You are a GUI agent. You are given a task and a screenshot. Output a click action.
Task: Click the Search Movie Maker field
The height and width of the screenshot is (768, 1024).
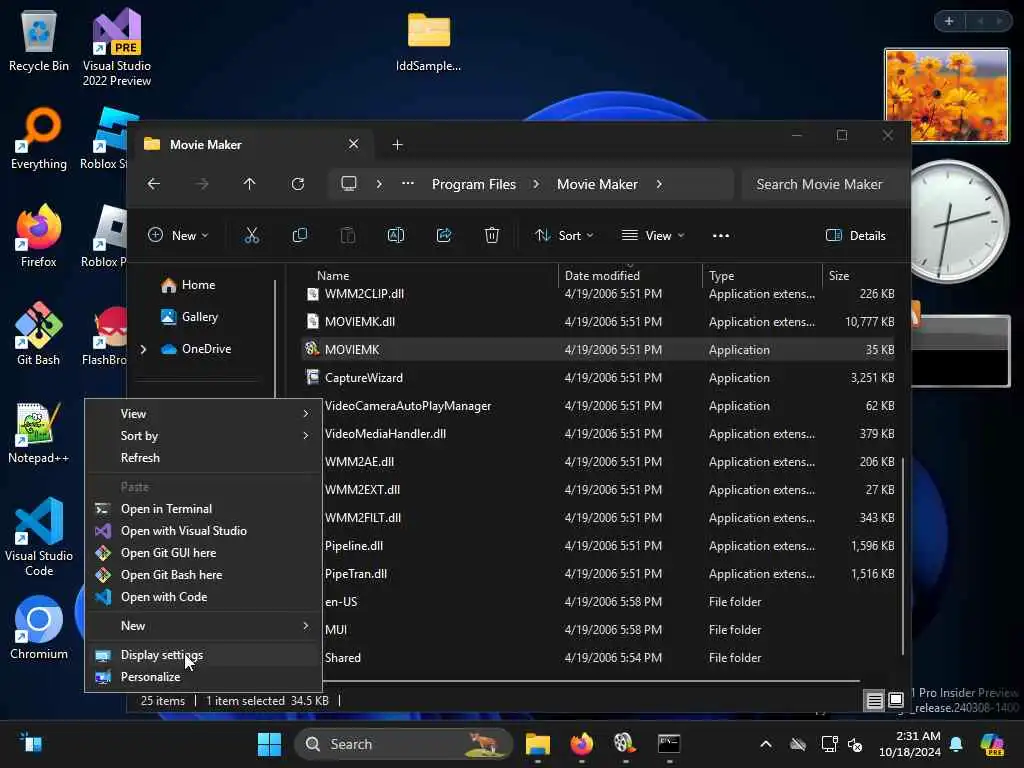coord(825,184)
